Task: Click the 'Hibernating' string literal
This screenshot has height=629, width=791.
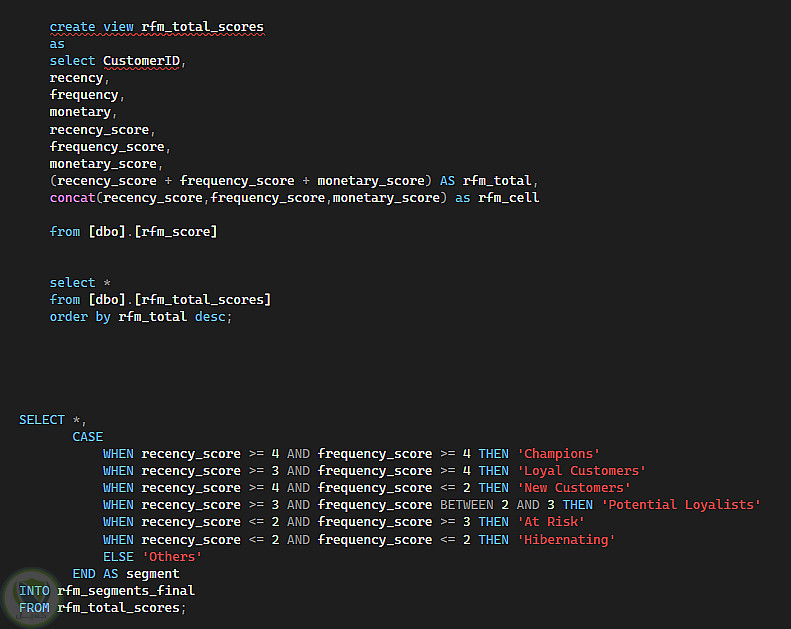Action: point(566,540)
